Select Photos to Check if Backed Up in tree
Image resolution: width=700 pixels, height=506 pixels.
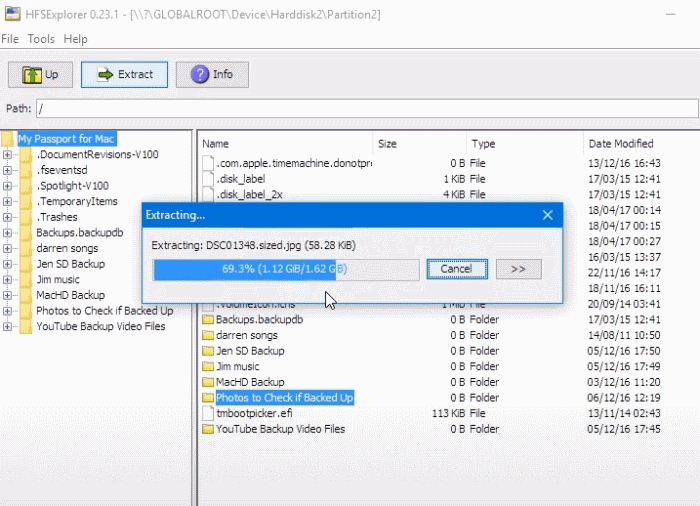pyautogui.click(x=105, y=311)
